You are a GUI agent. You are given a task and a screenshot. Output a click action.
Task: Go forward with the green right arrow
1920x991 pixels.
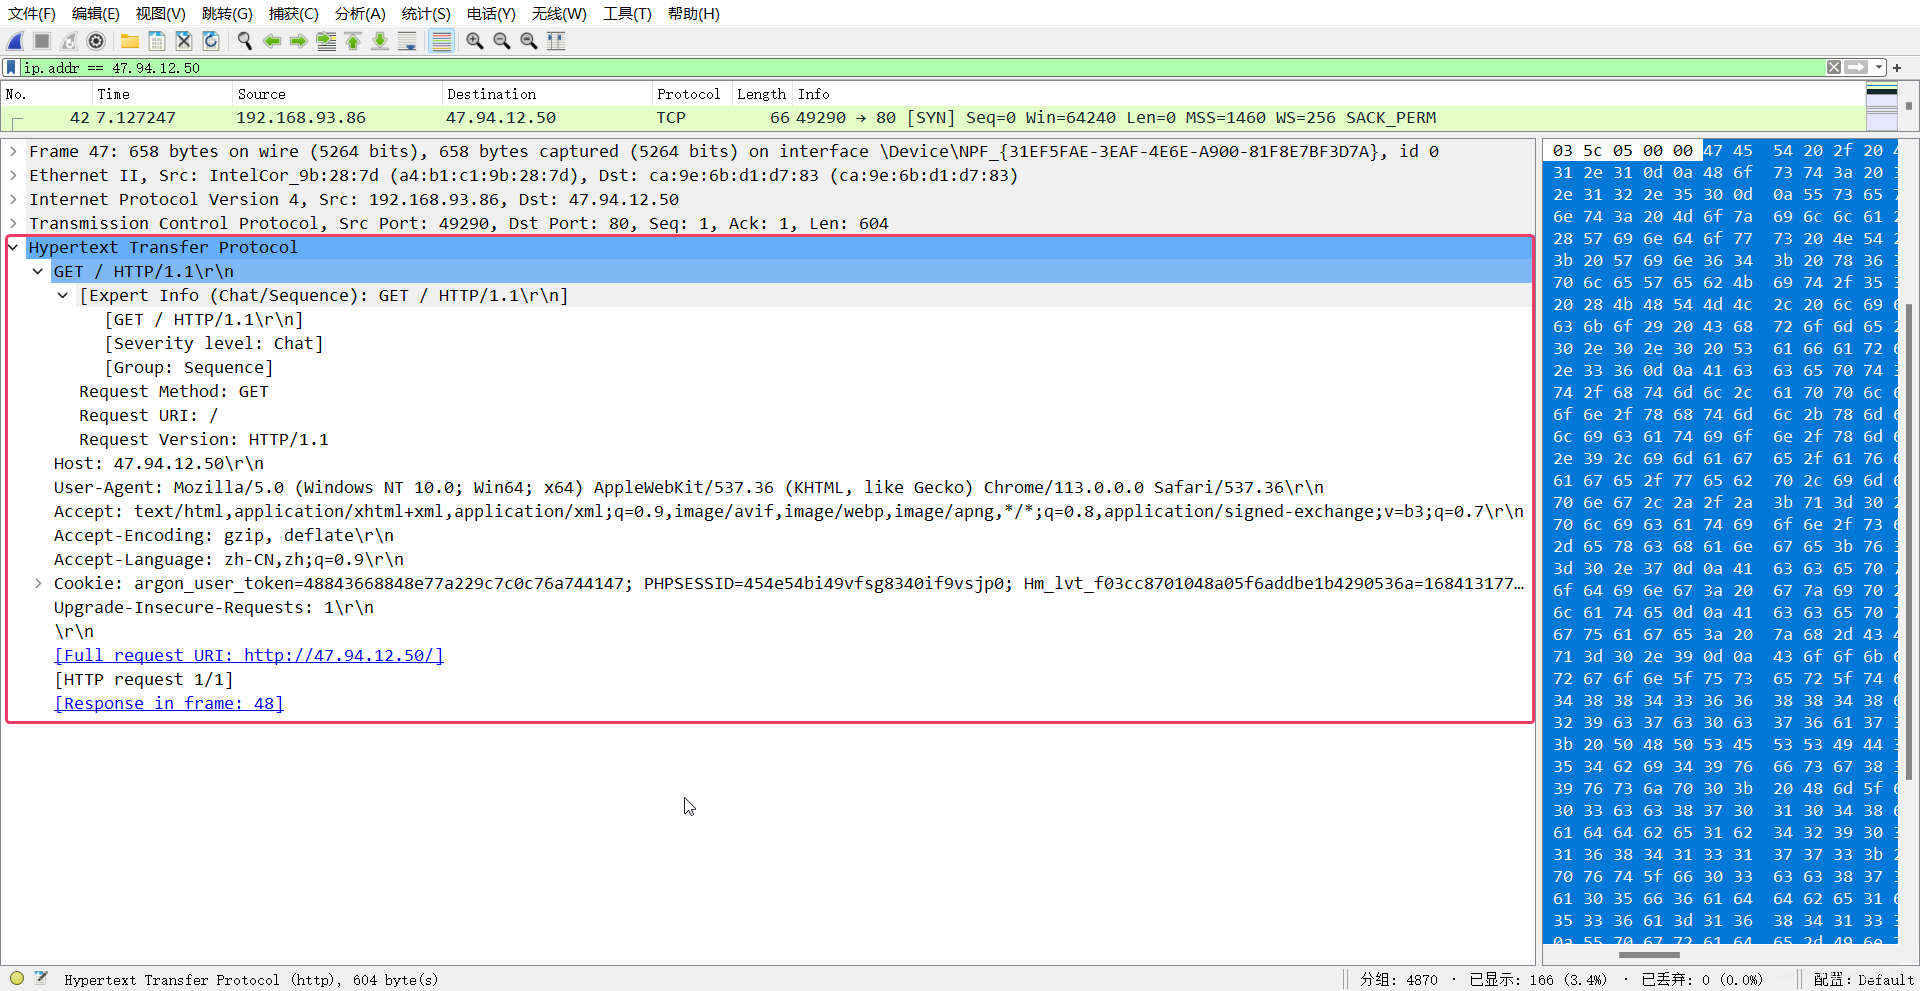pos(299,41)
